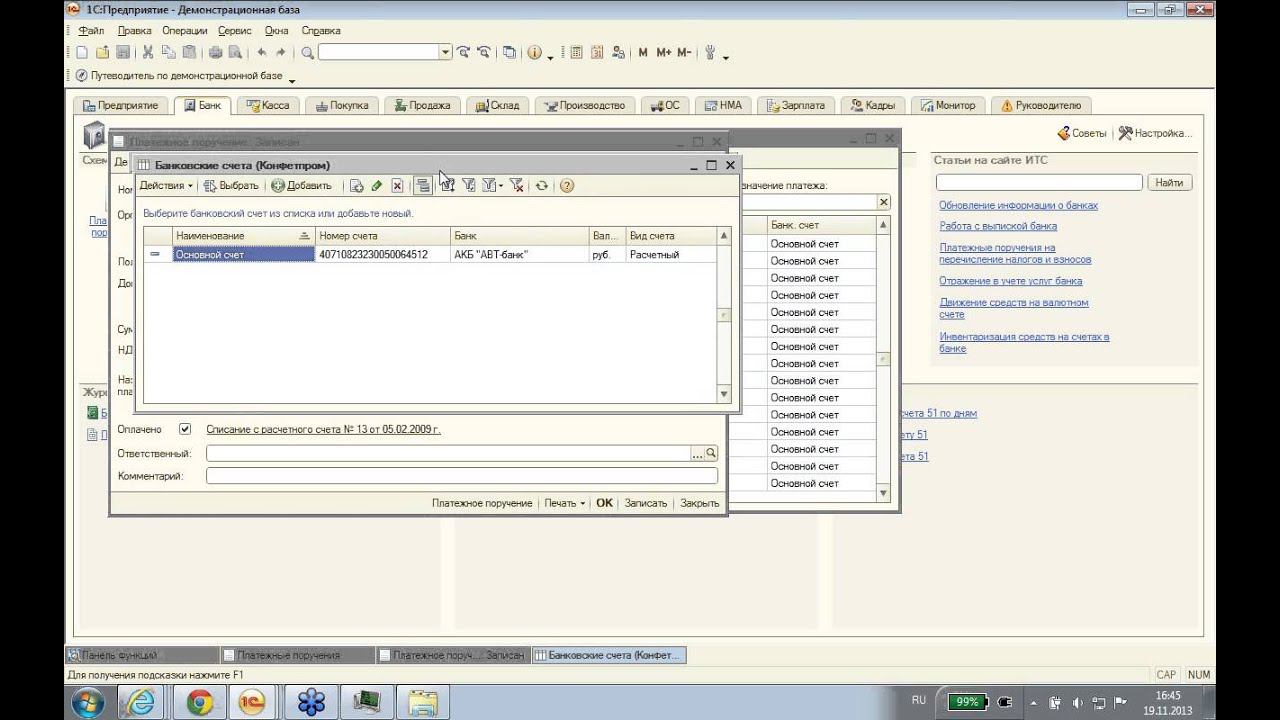Click the M+ memory add button
This screenshot has height=720, width=1280.
coord(663,53)
